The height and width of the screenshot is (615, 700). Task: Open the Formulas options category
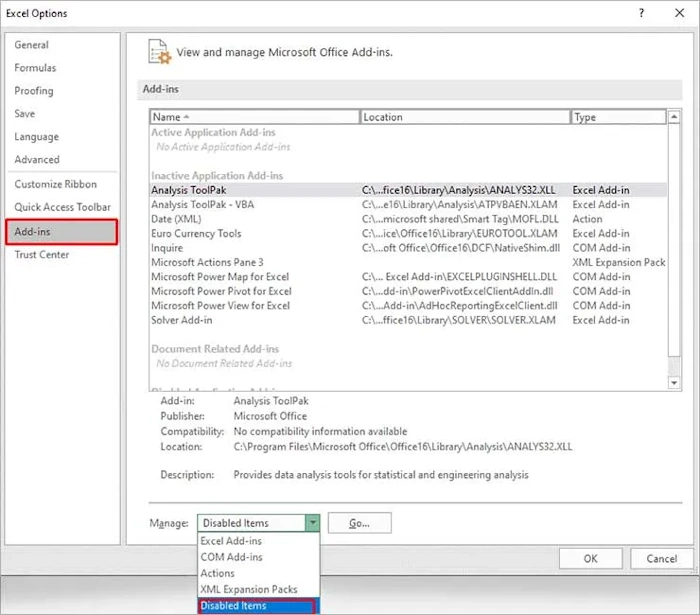pyautogui.click(x=35, y=68)
